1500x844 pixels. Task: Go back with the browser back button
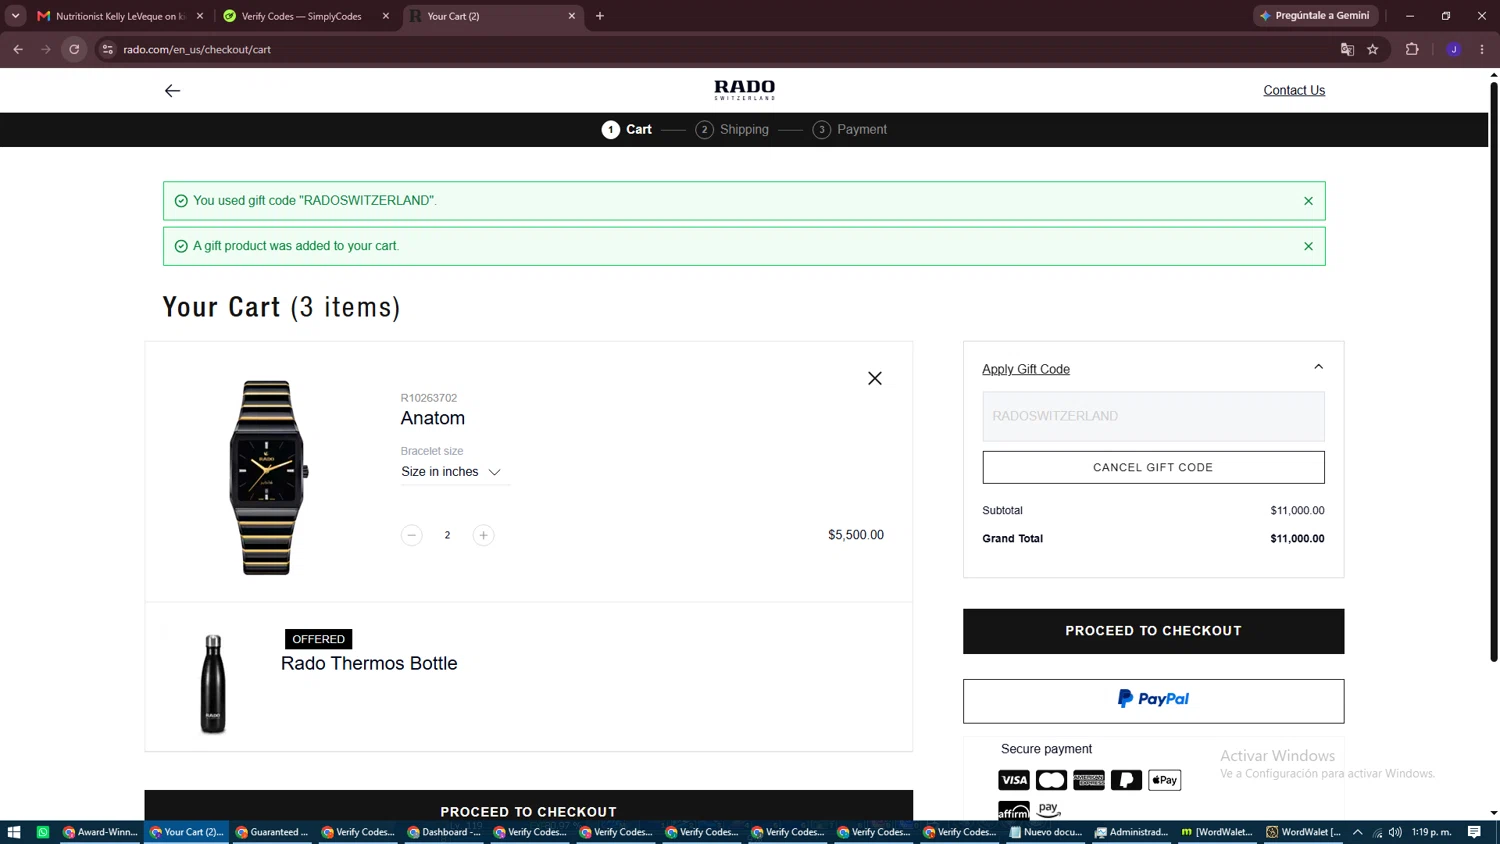click(18, 49)
